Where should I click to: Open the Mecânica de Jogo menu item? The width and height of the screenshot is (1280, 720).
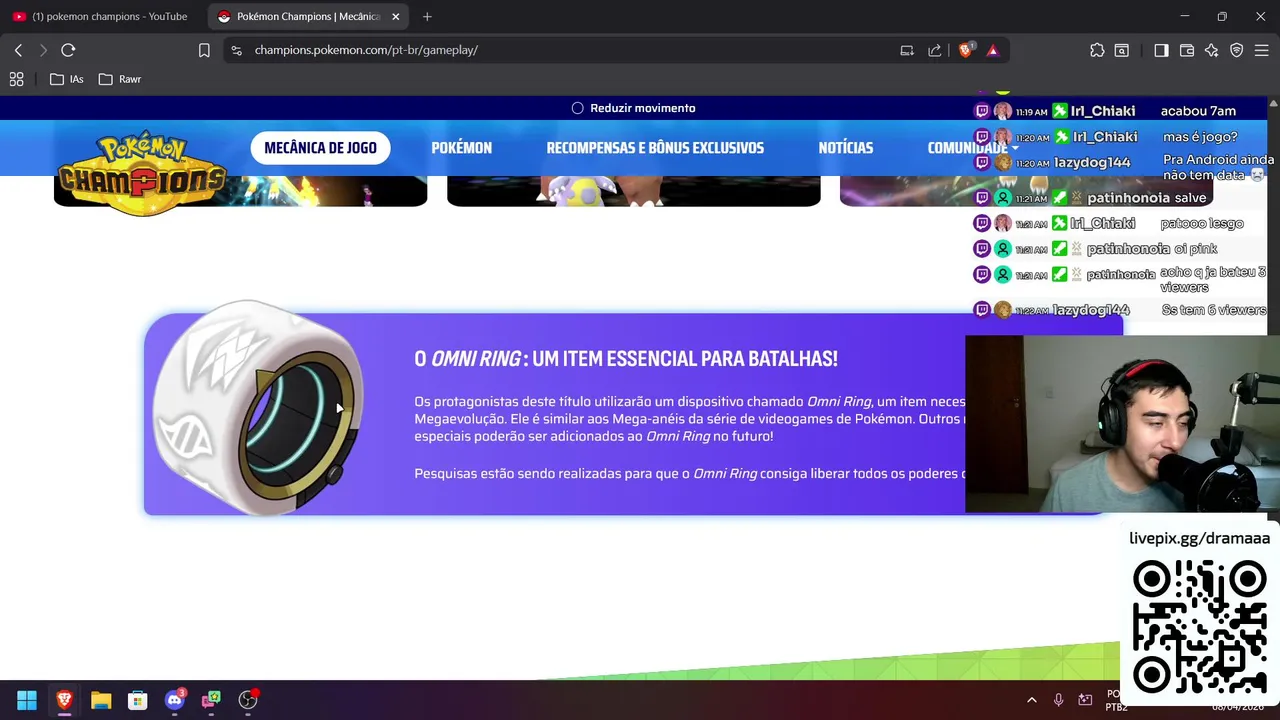pos(320,148)
